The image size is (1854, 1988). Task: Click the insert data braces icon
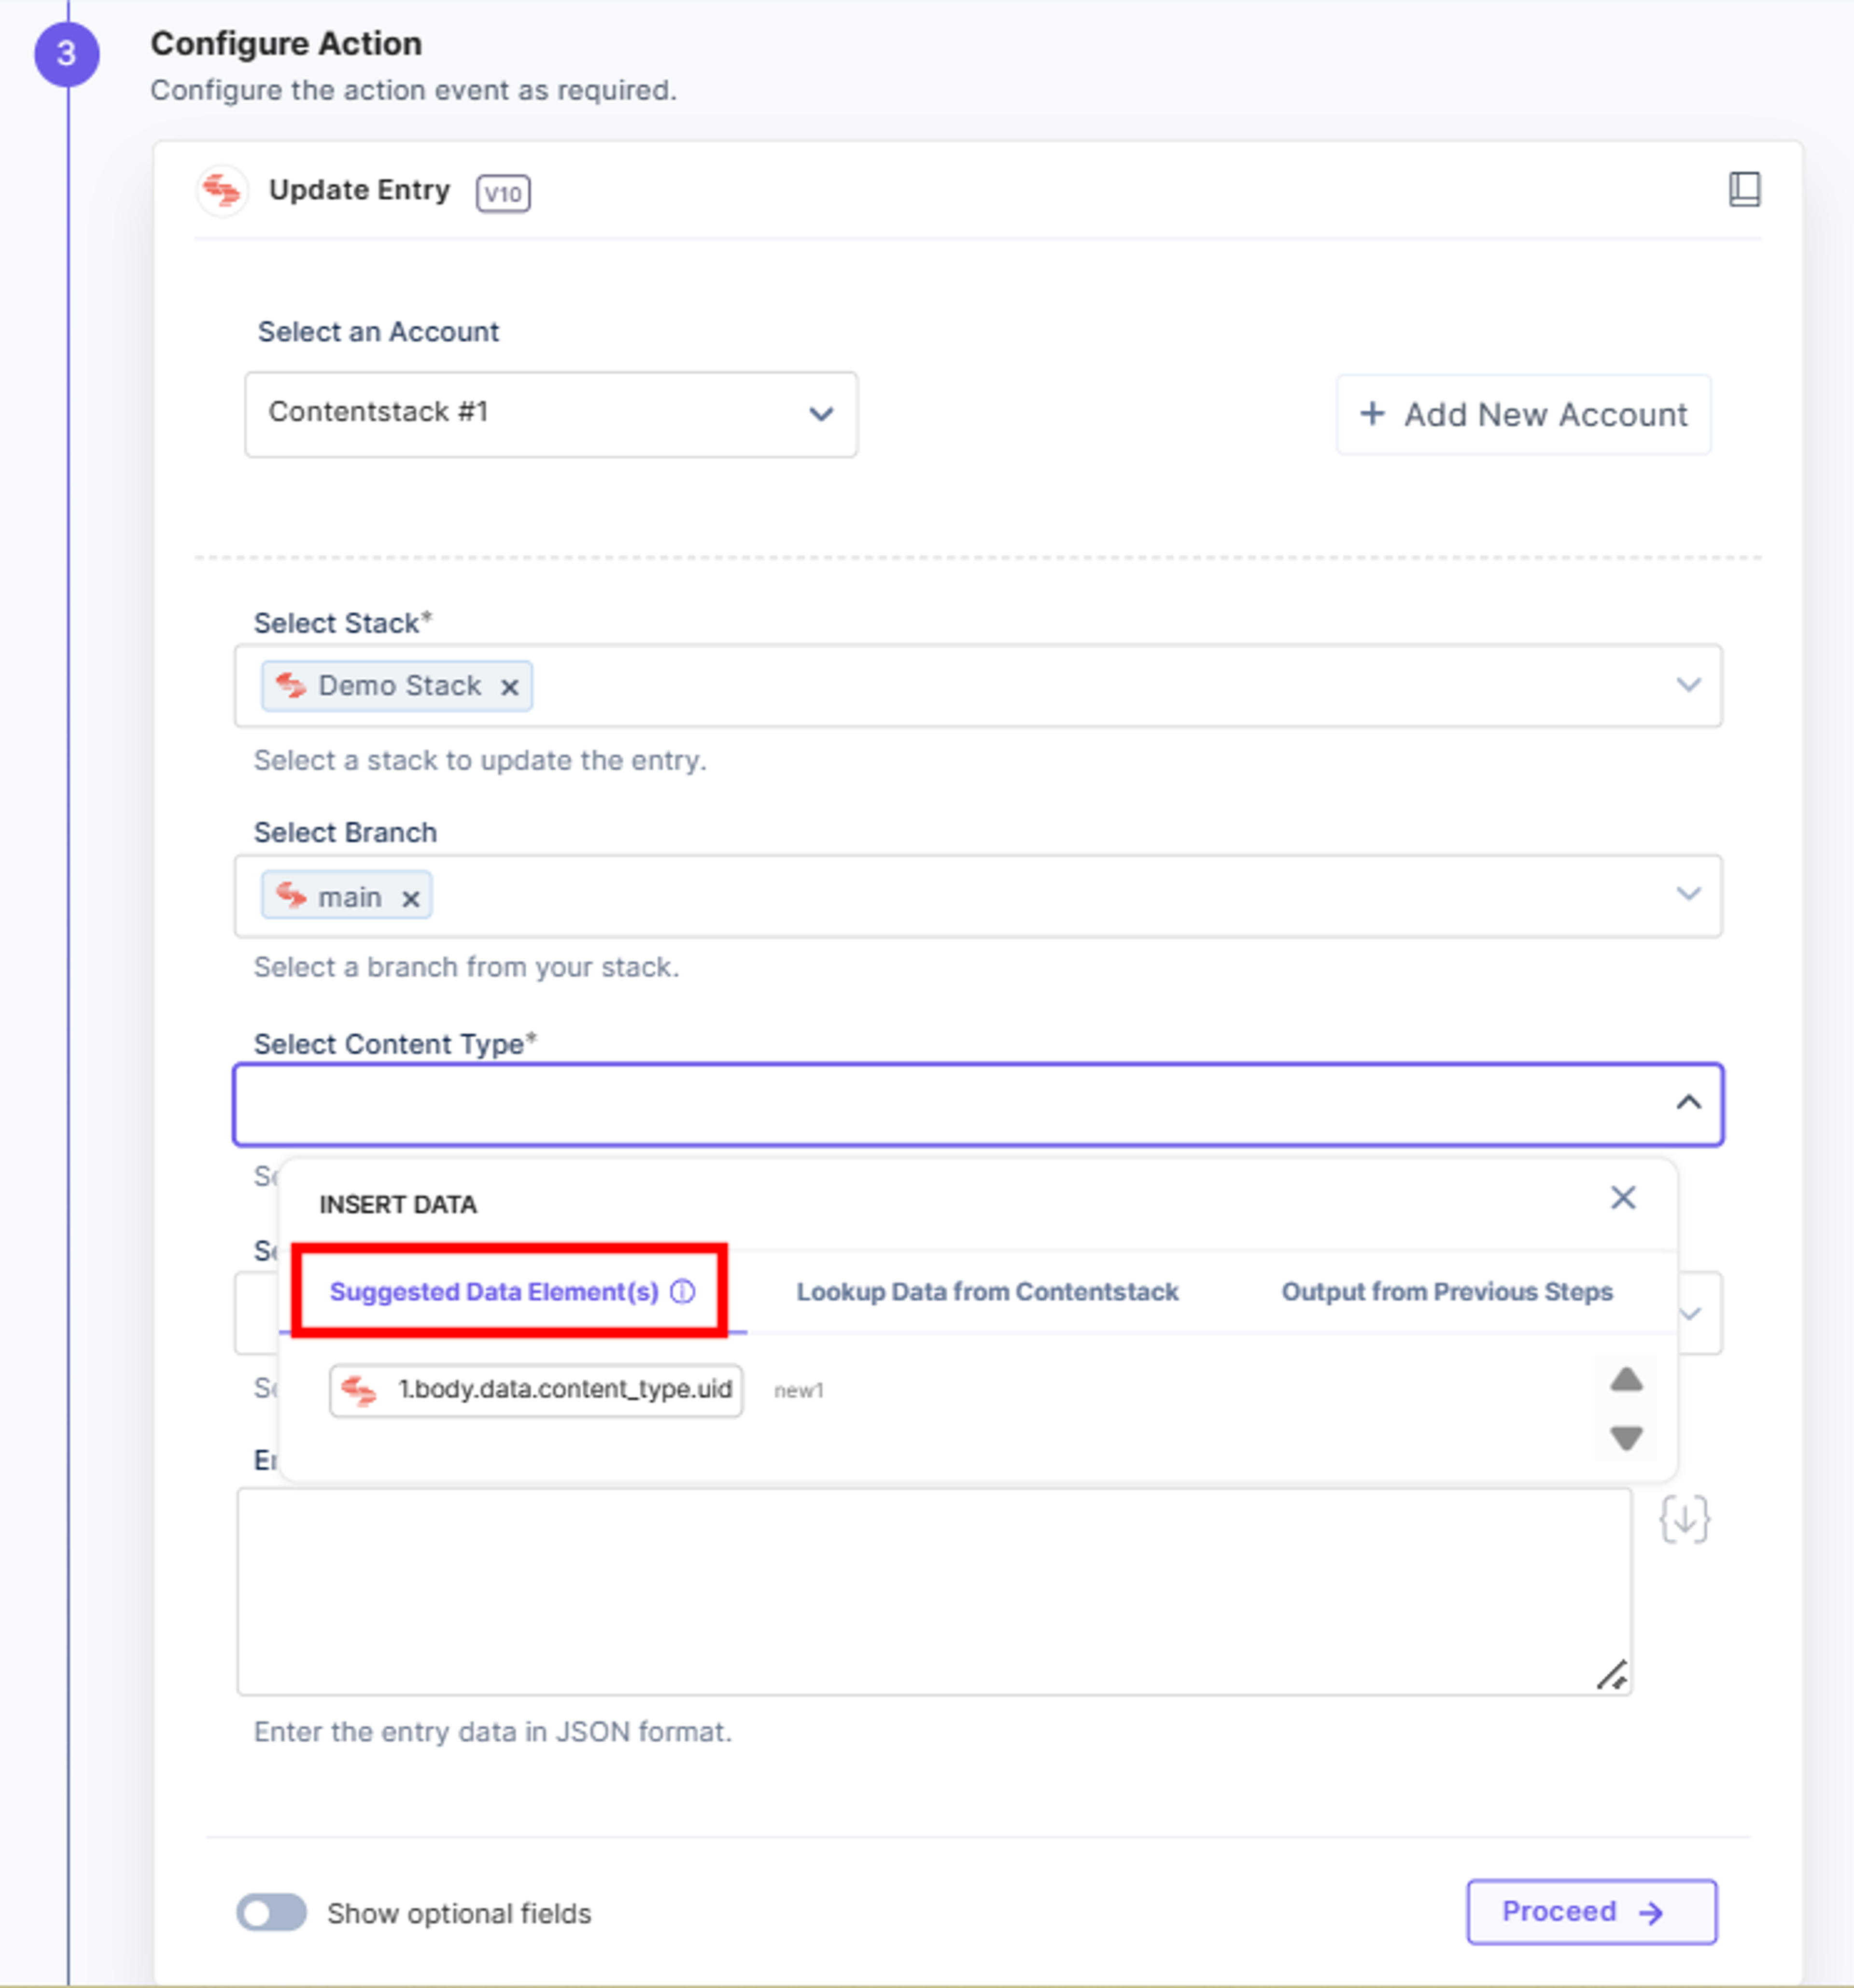click(x=1684, y=1519)
